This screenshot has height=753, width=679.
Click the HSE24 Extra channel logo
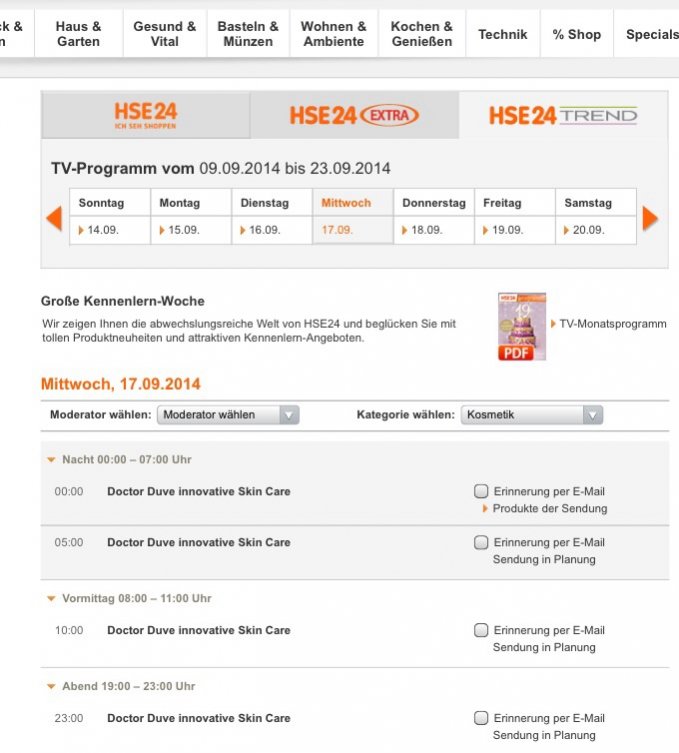point(354,116)
